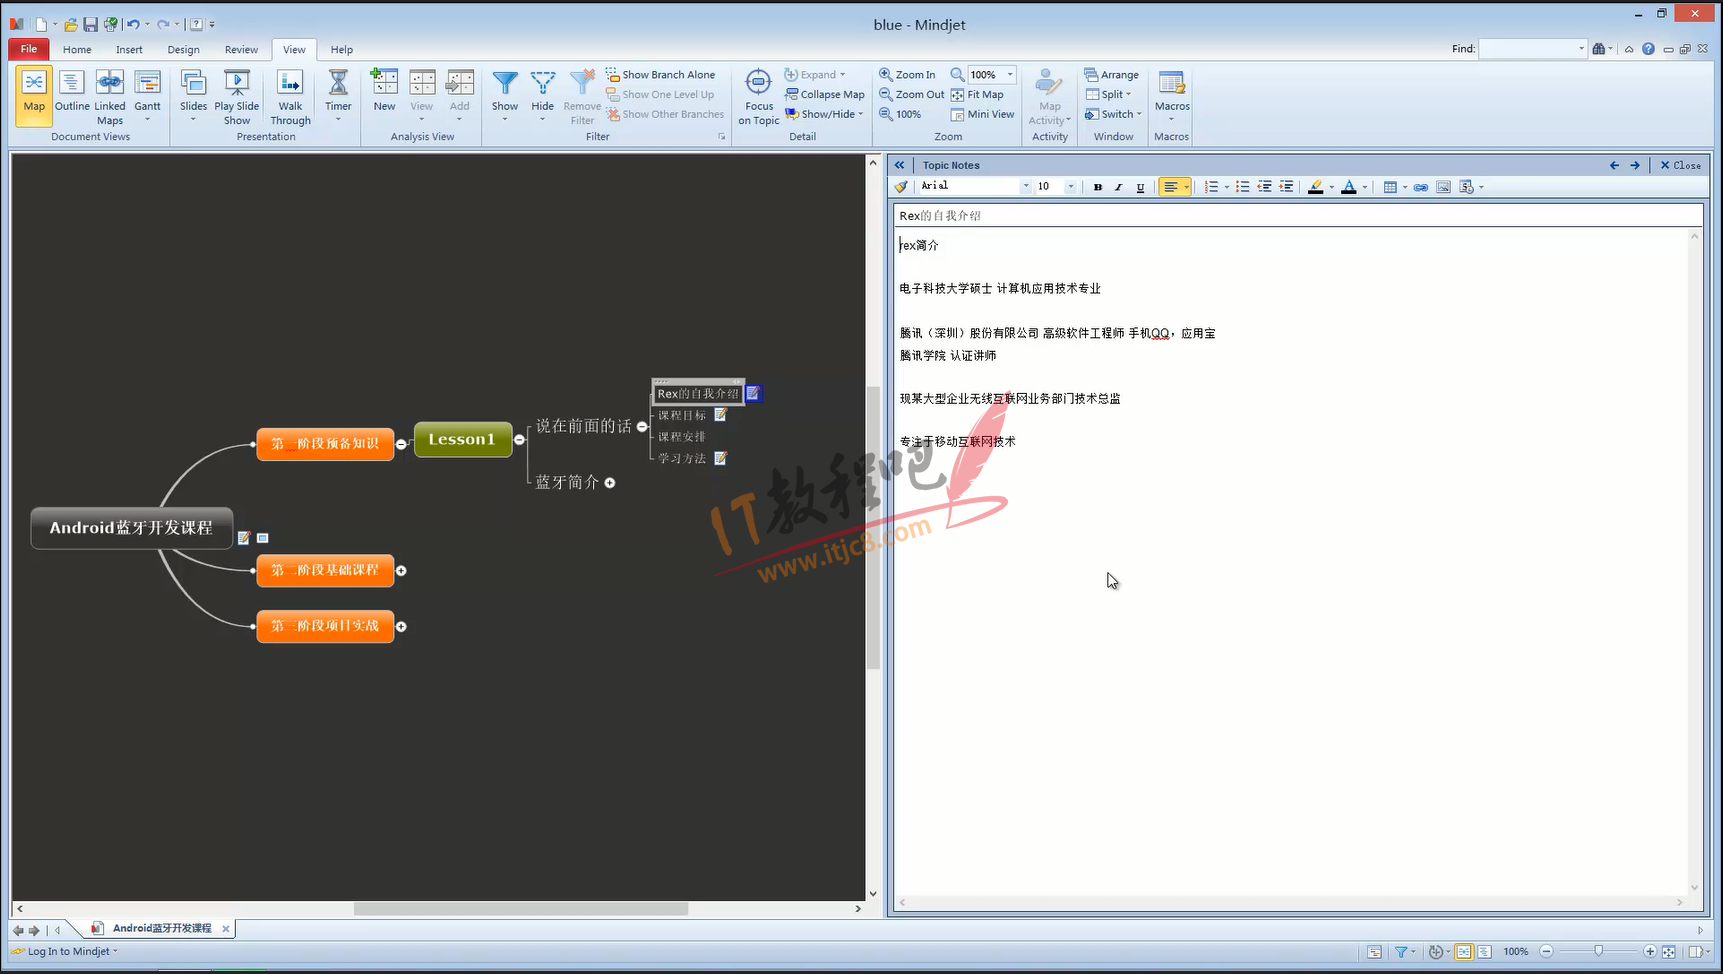Image resolution: width=1723 pixels, height=974 pixels.
Task: Click text highlight color swatch
Action: [x=1316, y=187]
